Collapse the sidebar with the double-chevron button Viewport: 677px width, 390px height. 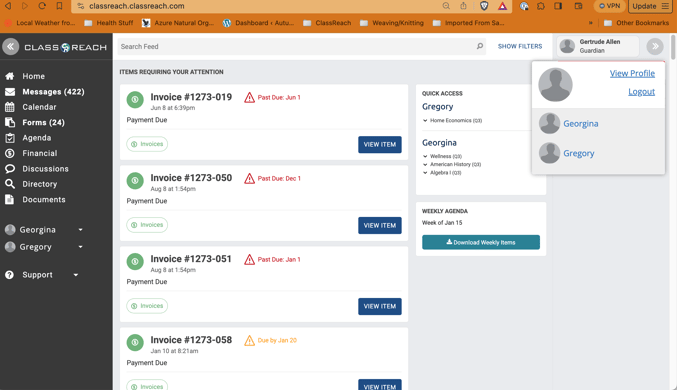coord(11,47)
